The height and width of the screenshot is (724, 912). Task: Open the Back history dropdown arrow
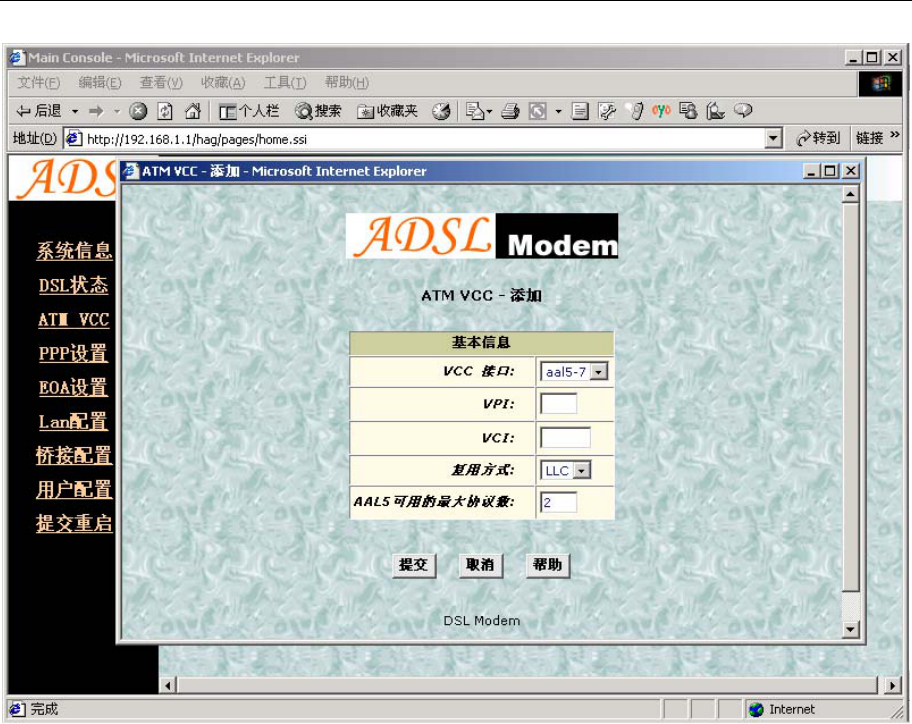coord(75,111)
